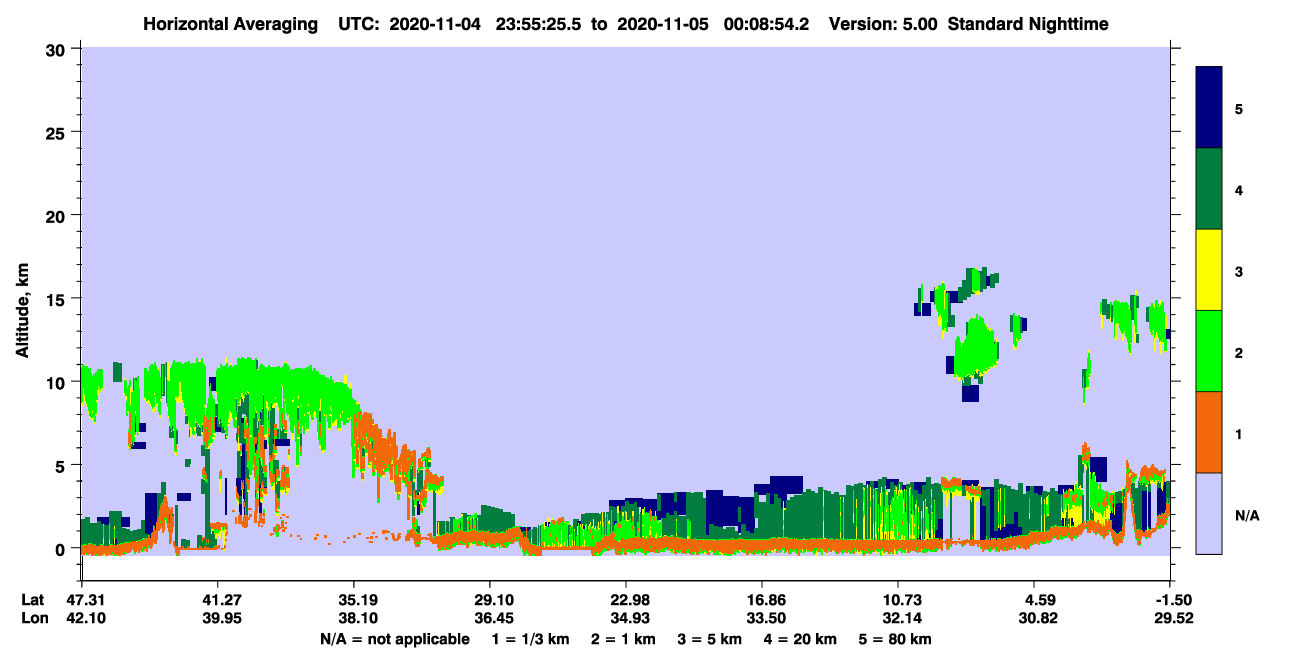Click the bright green colorbar segment labeled 2
The height and width of the screenshot is (667, 1300).
(1209, 351)
